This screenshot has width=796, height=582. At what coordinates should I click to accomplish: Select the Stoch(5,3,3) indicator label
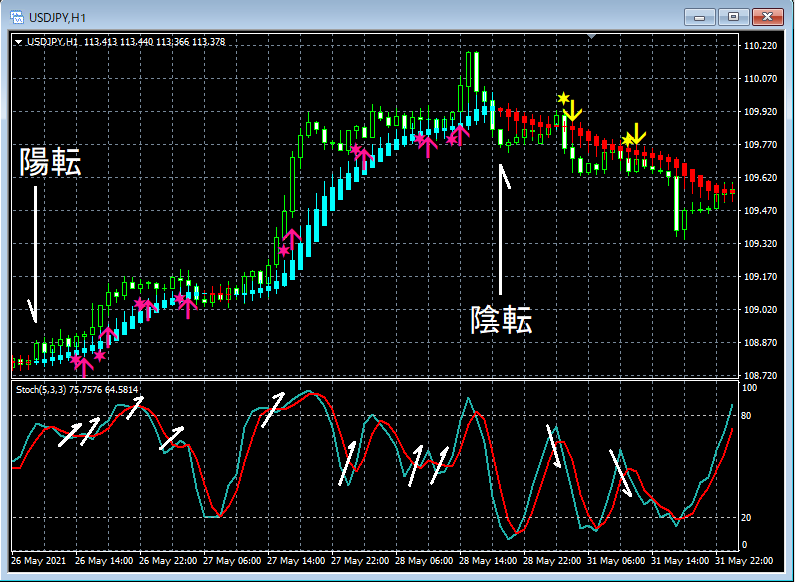pyautogui.click(x=77, y=390)
